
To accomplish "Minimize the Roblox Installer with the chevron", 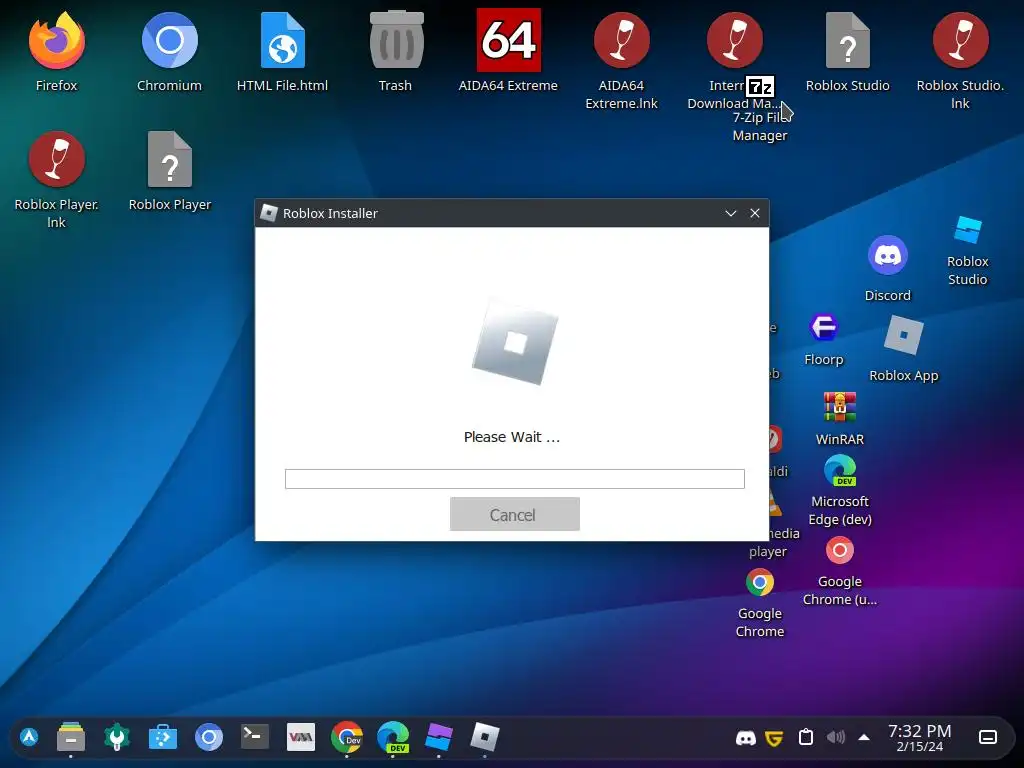I will click(x=731, y=214).
